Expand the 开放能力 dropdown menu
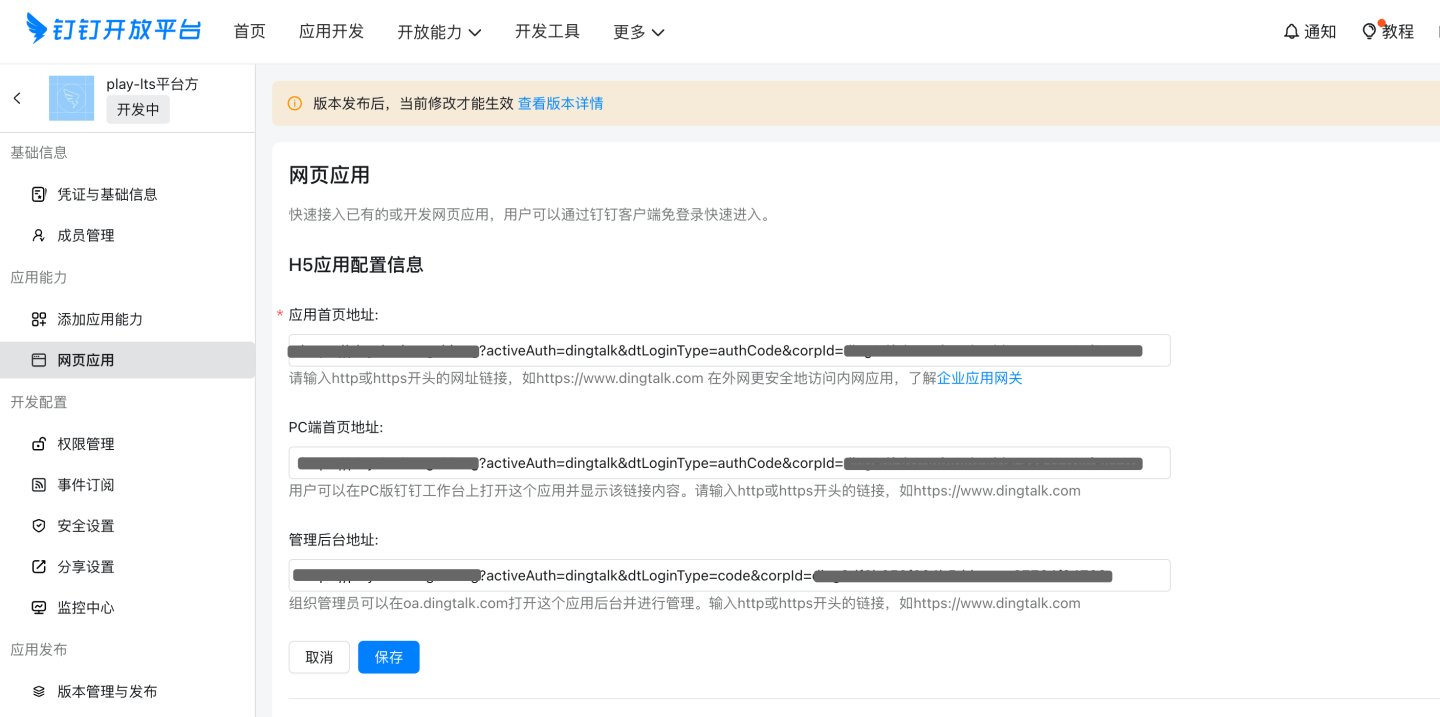This screenshot has height=717, width=1440. click(x=440, y=31)
